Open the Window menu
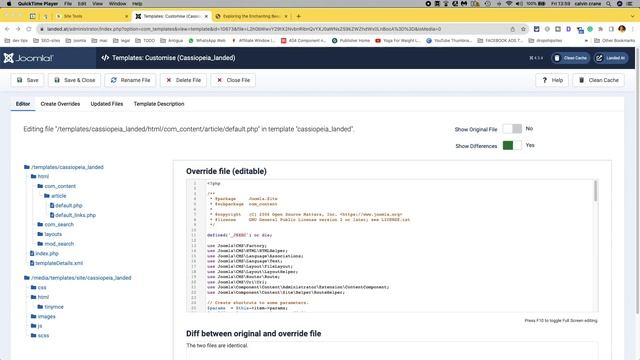The image size is (640, 360). click(x=118, y=4)
